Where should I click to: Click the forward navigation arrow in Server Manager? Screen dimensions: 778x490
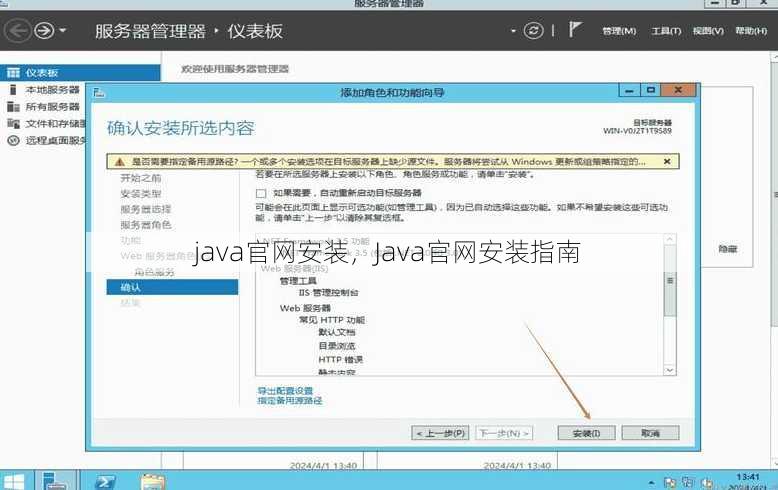(x=44, y=31)
